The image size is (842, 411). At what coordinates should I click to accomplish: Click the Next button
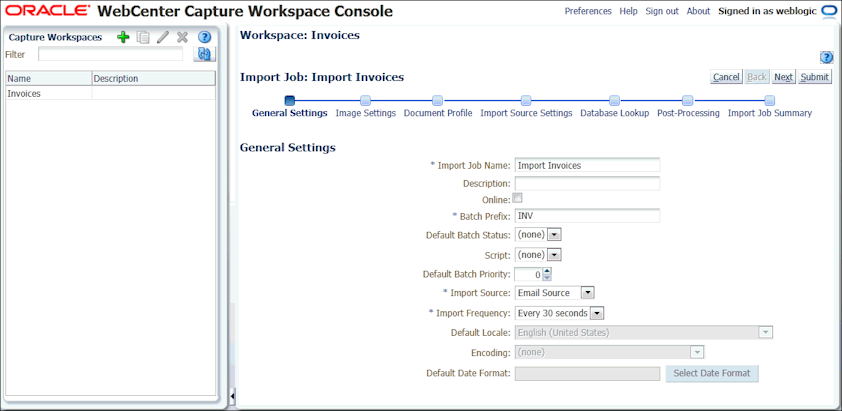(x=783, y=77)
